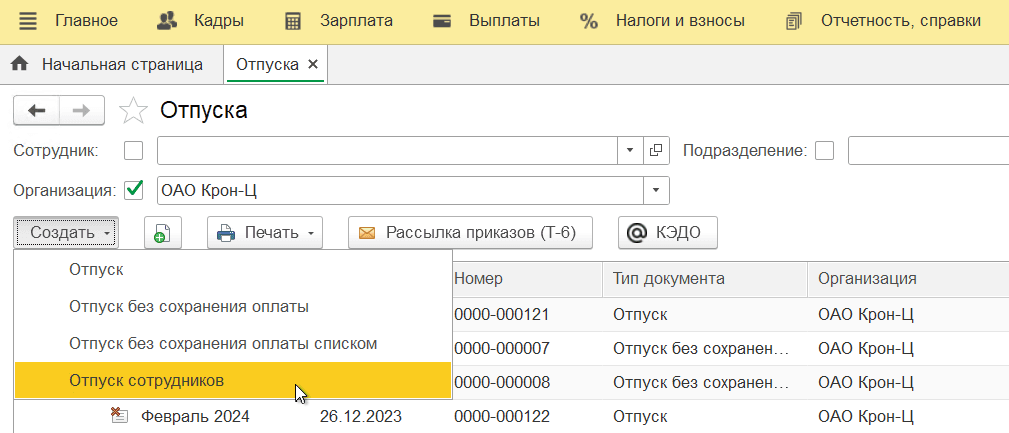The height and width of the screenshot is (433, 1009).
Task: Sort by the Тип документа column header
Action: pyautogui.click(x=705, y=279)
